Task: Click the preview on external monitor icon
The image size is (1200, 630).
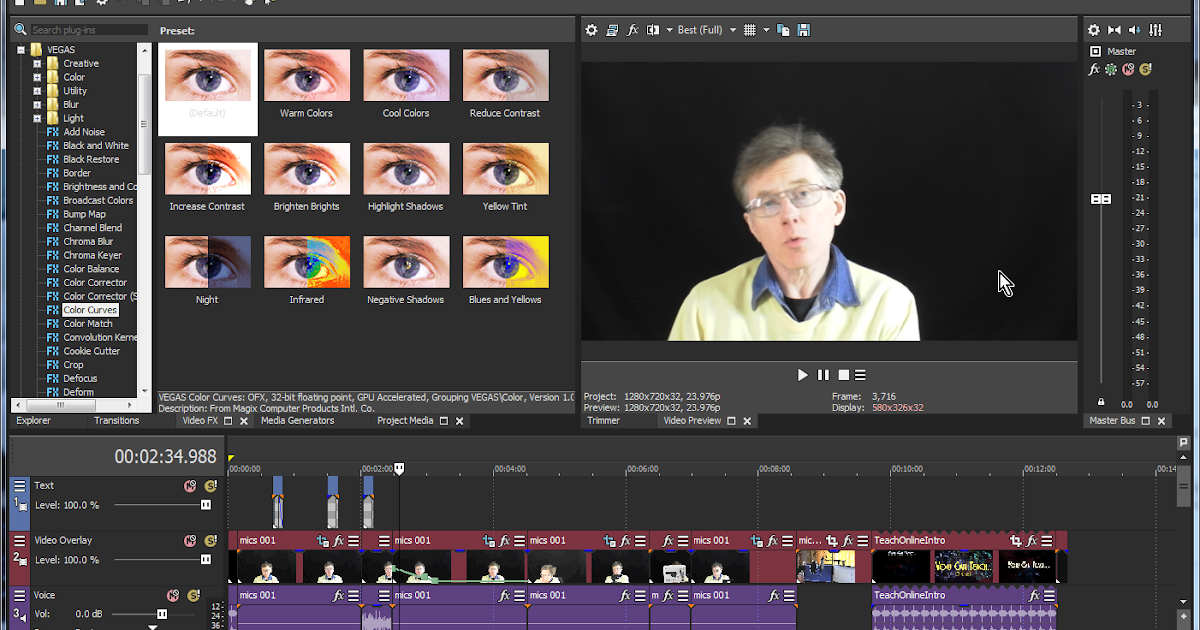Action: [x=612, y=30]
